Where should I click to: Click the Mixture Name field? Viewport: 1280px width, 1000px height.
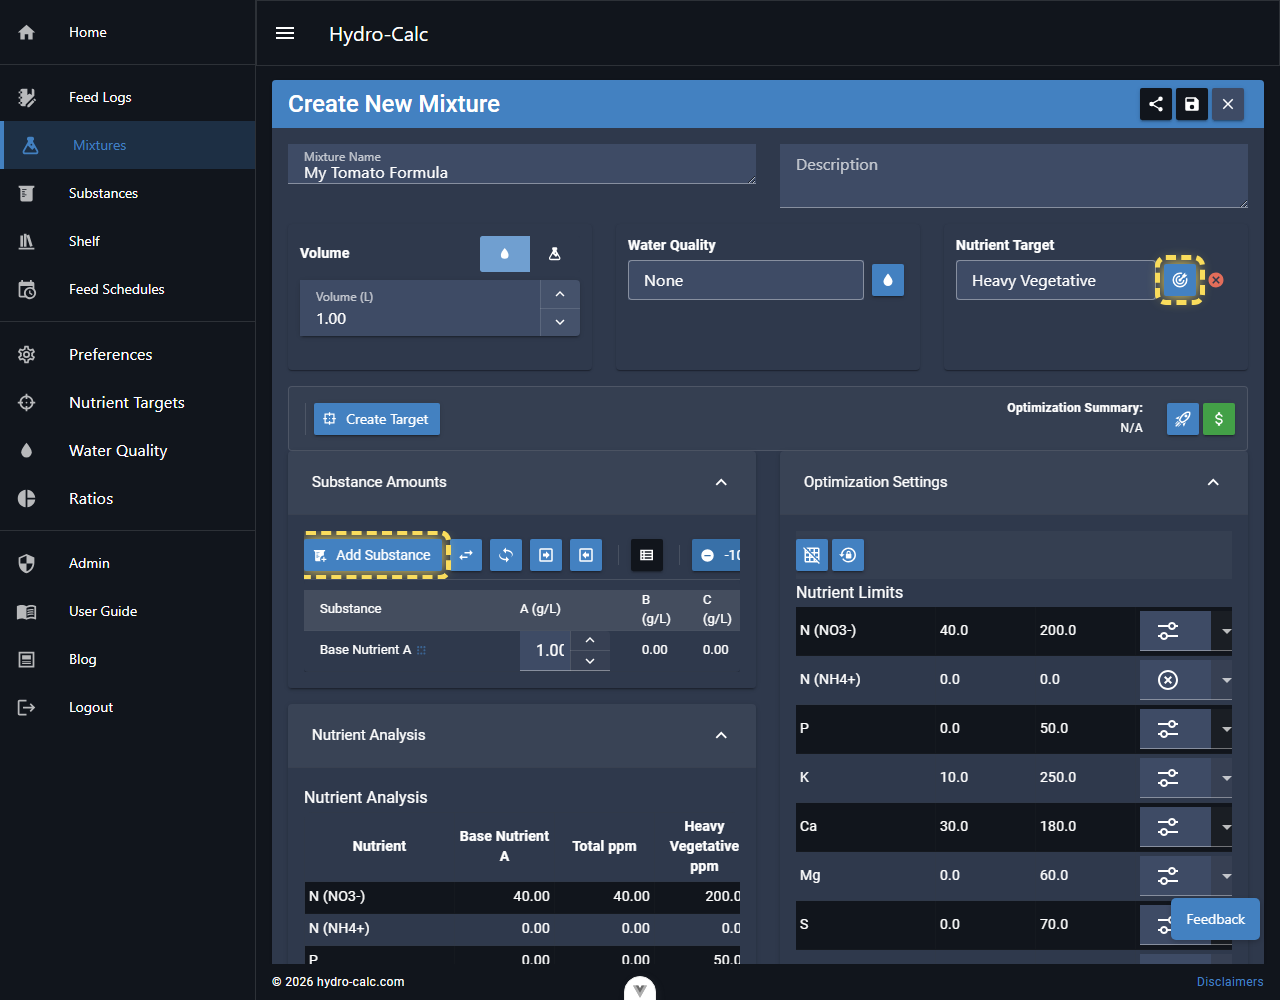click(x=522, y=164)
